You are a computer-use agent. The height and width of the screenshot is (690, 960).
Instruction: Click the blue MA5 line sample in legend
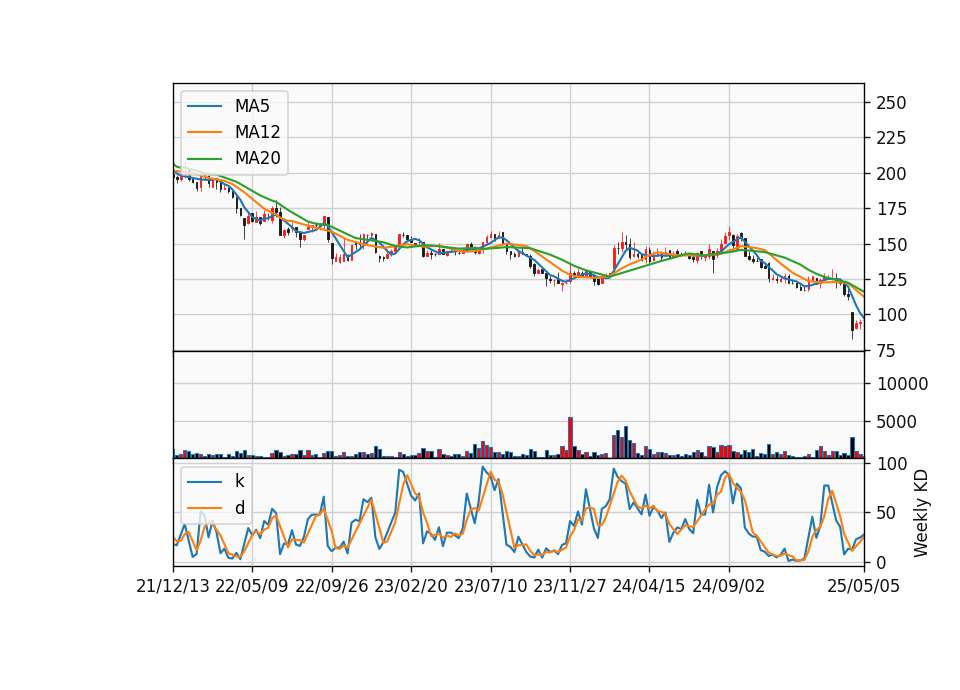click(204, 106)
